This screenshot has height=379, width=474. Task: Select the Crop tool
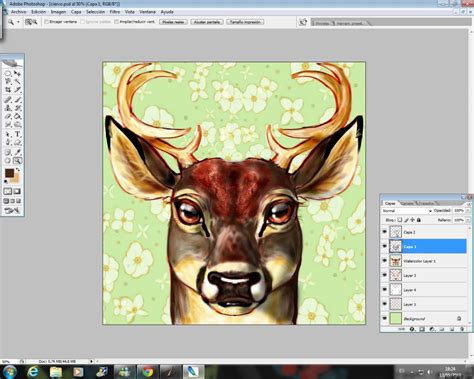[x=8, y=89]
